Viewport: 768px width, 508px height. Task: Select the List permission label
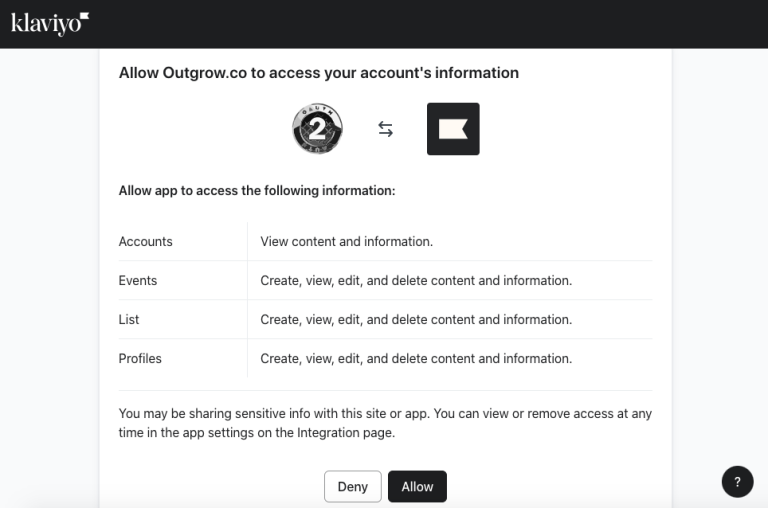129,319
